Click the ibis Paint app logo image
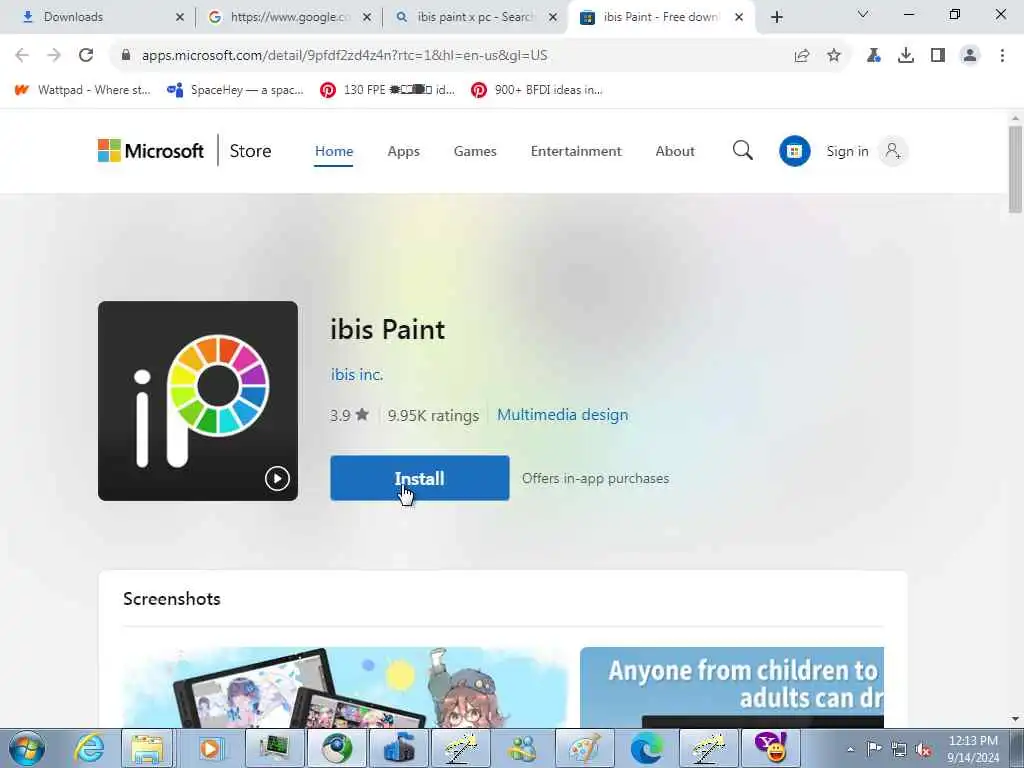Image resolution: width=1024 pixels, height=768 pixels. (198, 401)
